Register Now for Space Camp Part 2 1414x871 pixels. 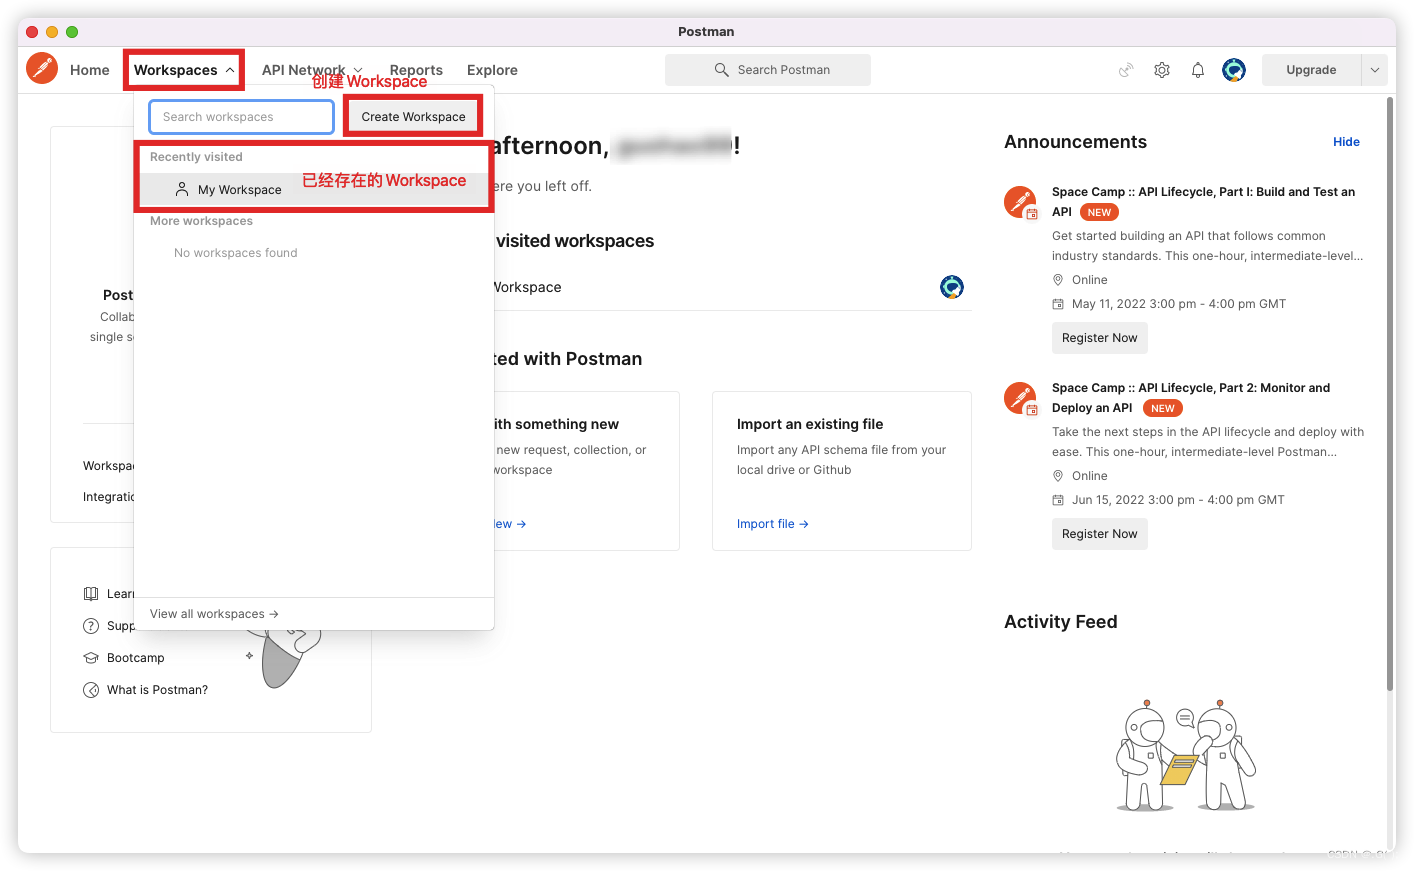click(x=1099, y=534)
